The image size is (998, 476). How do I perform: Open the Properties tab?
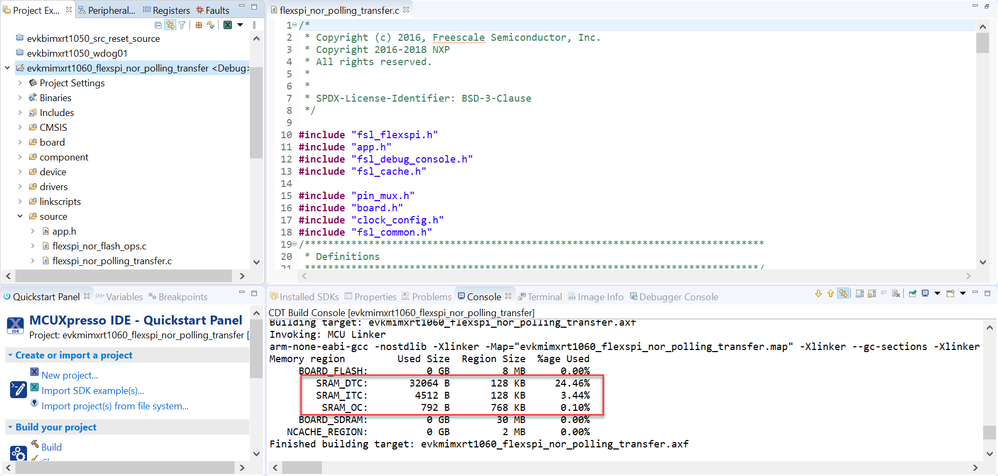[370, 297]
